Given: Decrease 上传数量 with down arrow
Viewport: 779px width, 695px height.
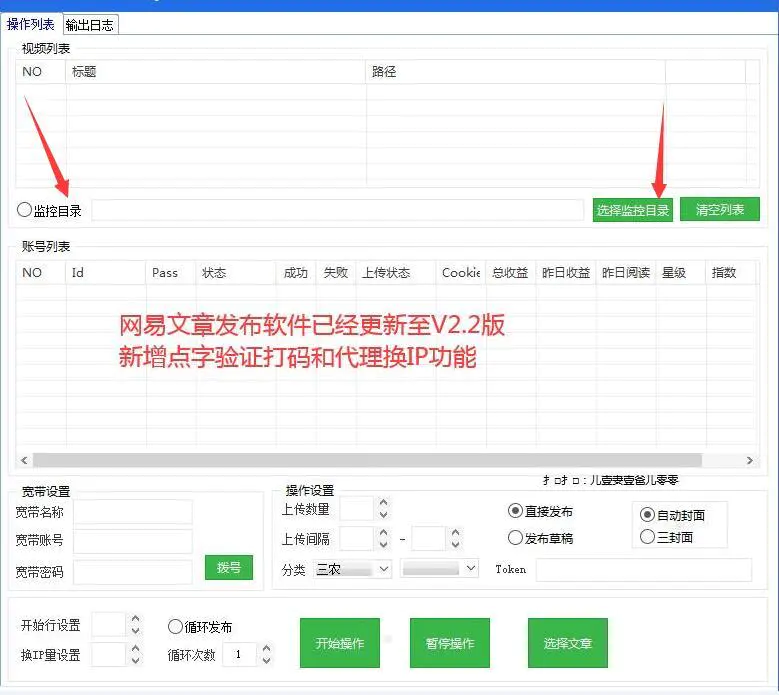Looking at the screenshot, I should click(x=384, y=515).
